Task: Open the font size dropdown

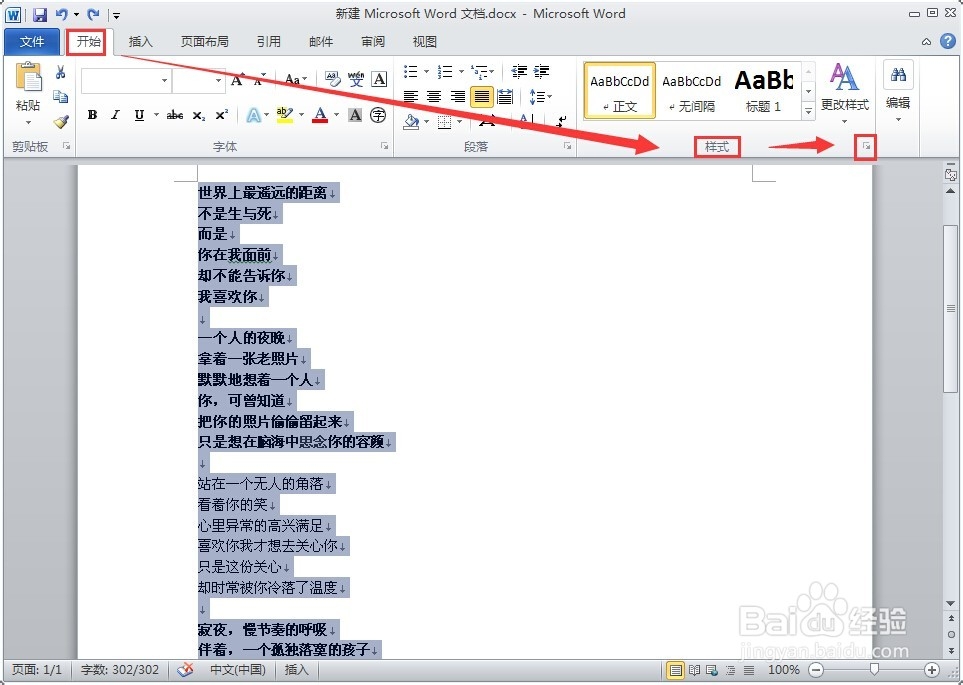Action: pos(218,80)
